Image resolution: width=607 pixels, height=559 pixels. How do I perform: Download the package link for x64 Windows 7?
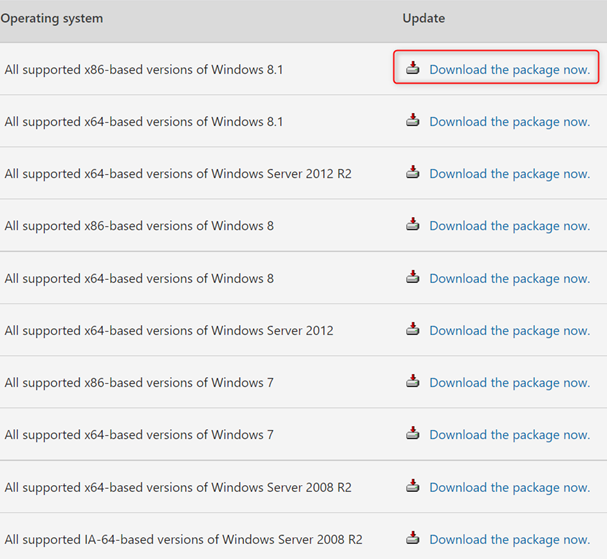[x=509, y=435]
